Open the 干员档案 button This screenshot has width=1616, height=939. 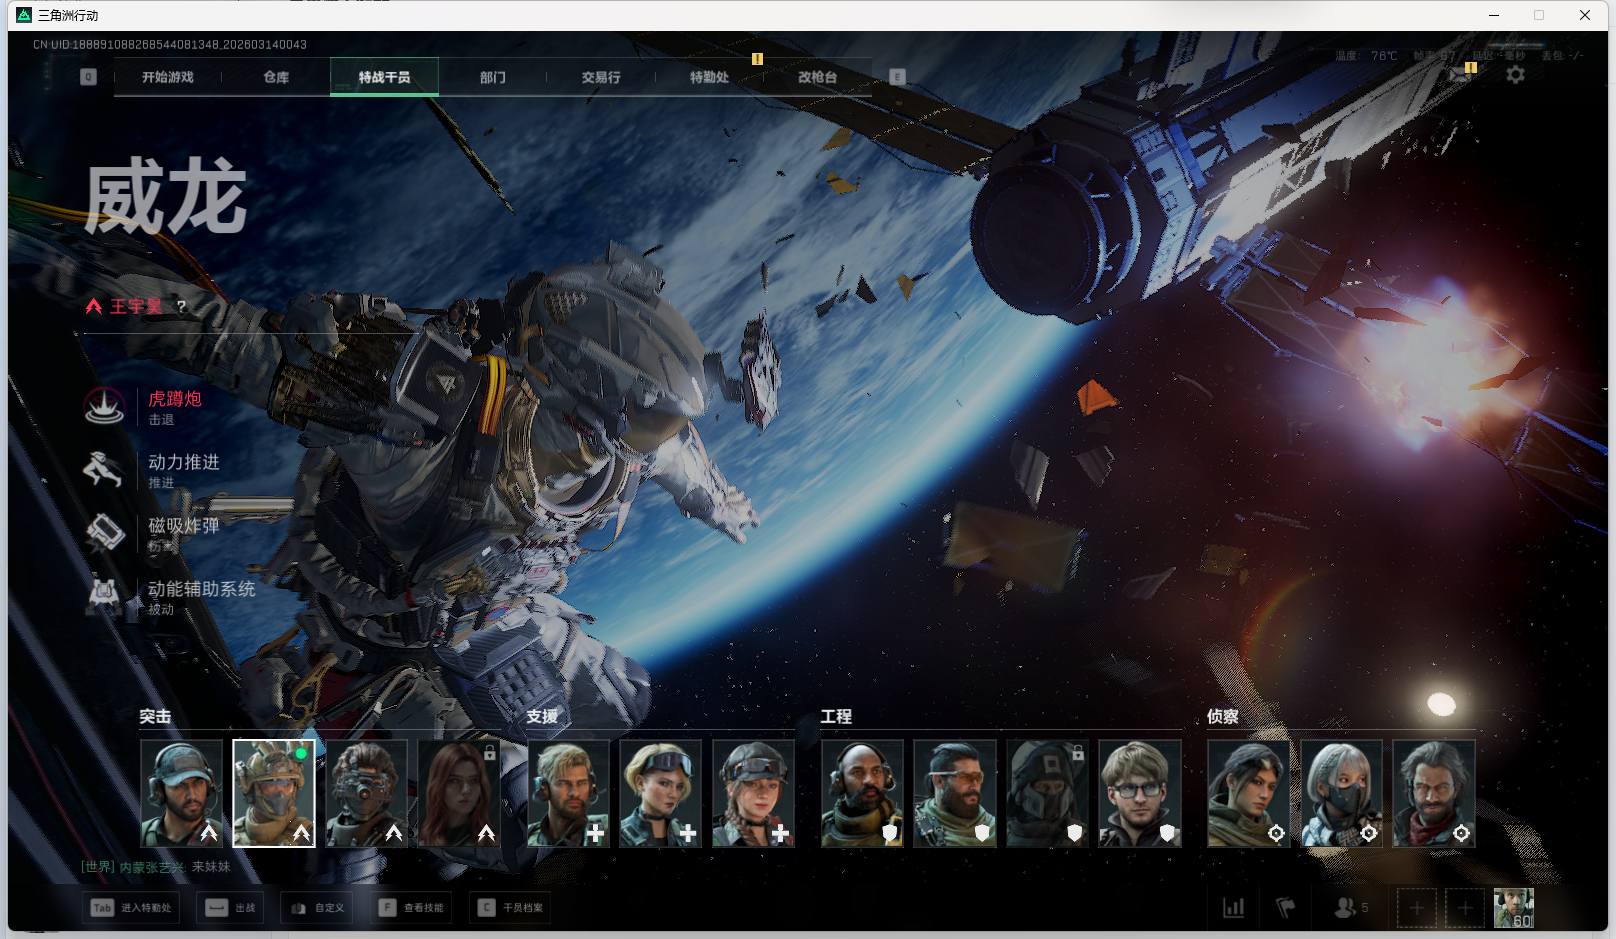click(x=511, y=908)
